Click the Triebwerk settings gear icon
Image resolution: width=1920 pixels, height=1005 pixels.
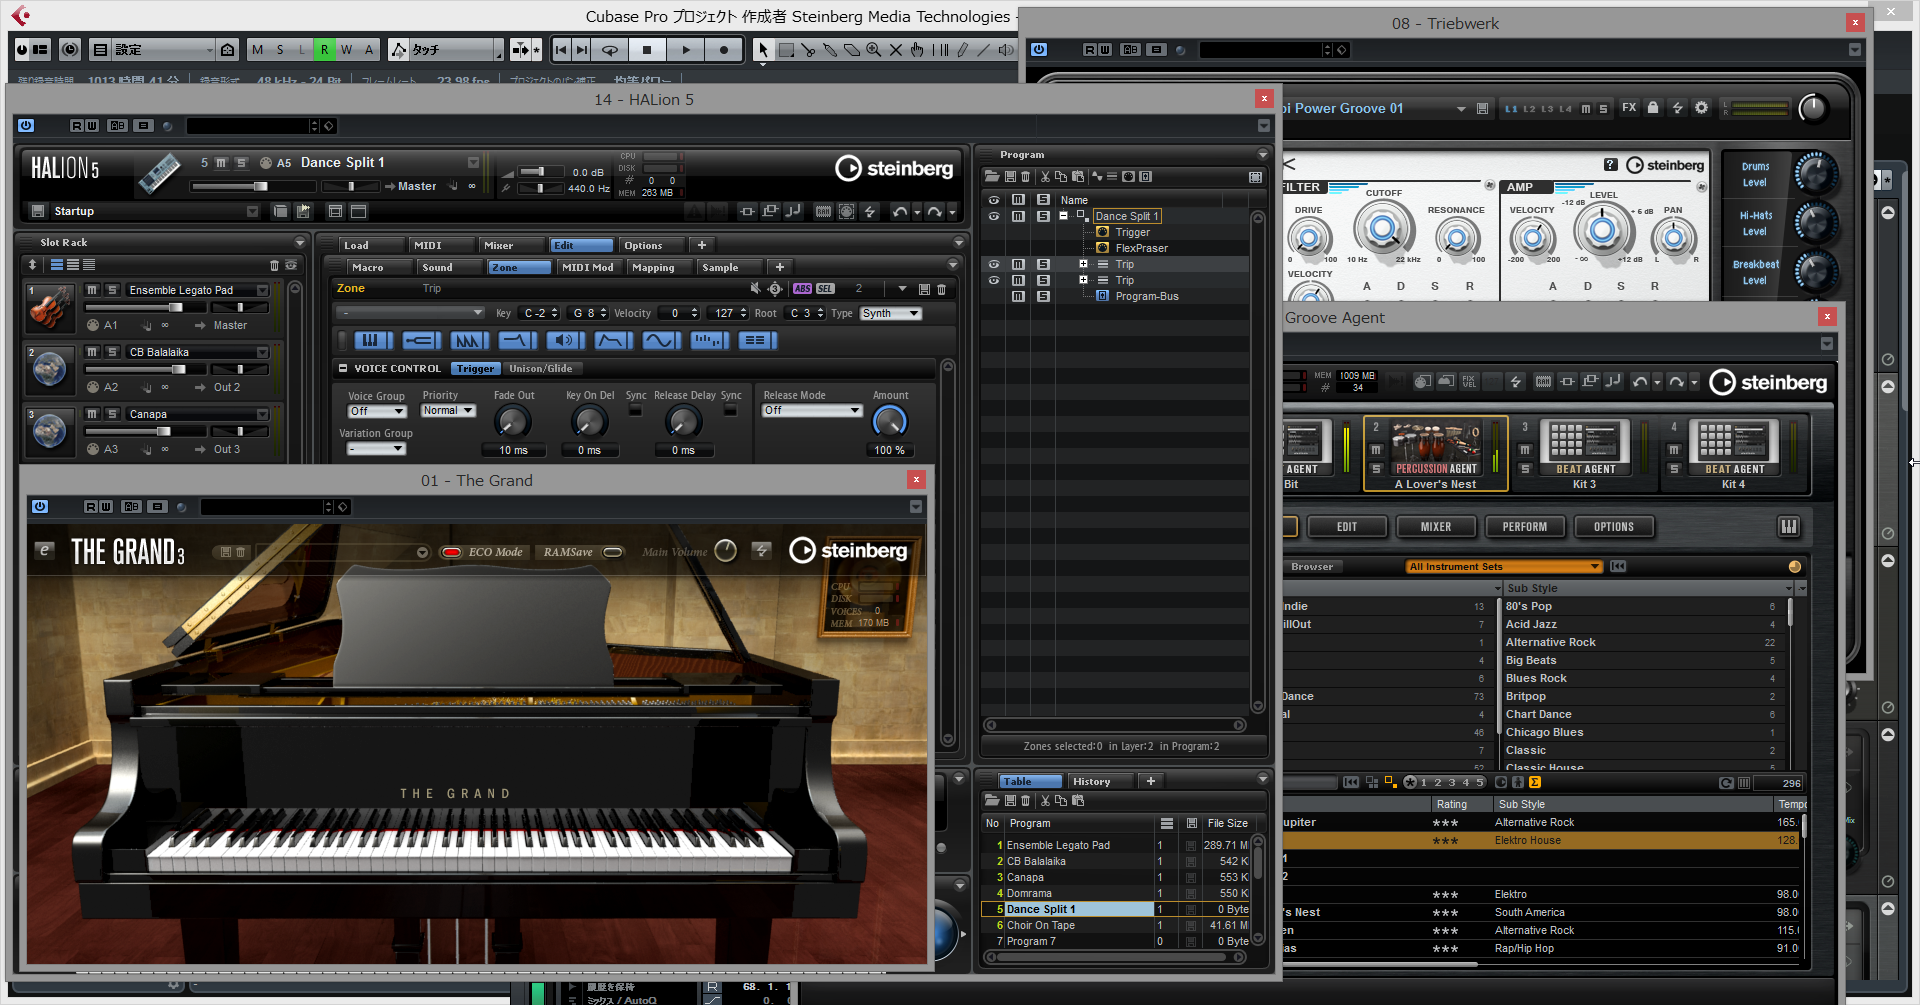coord(1701,108)
